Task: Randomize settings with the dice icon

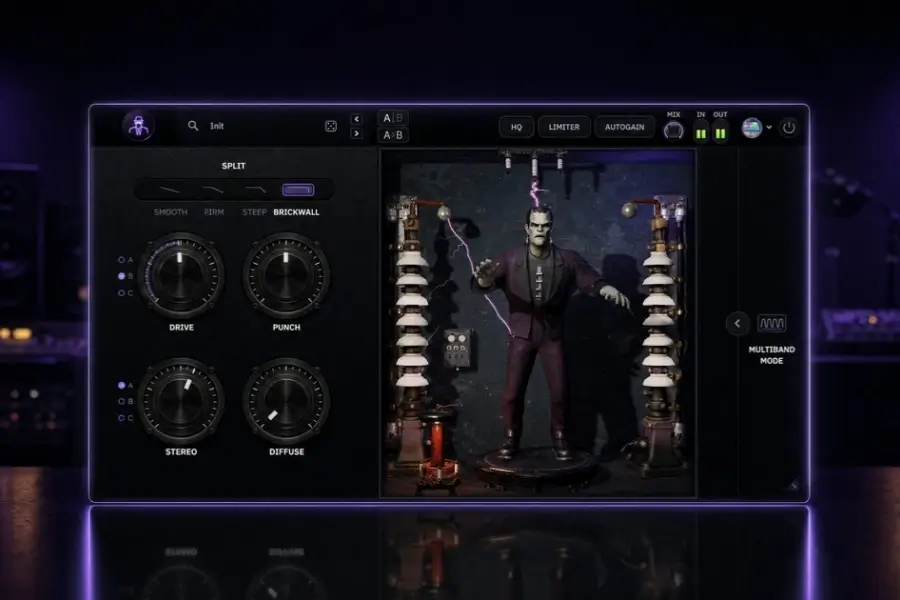Action: tap(331, 126)
